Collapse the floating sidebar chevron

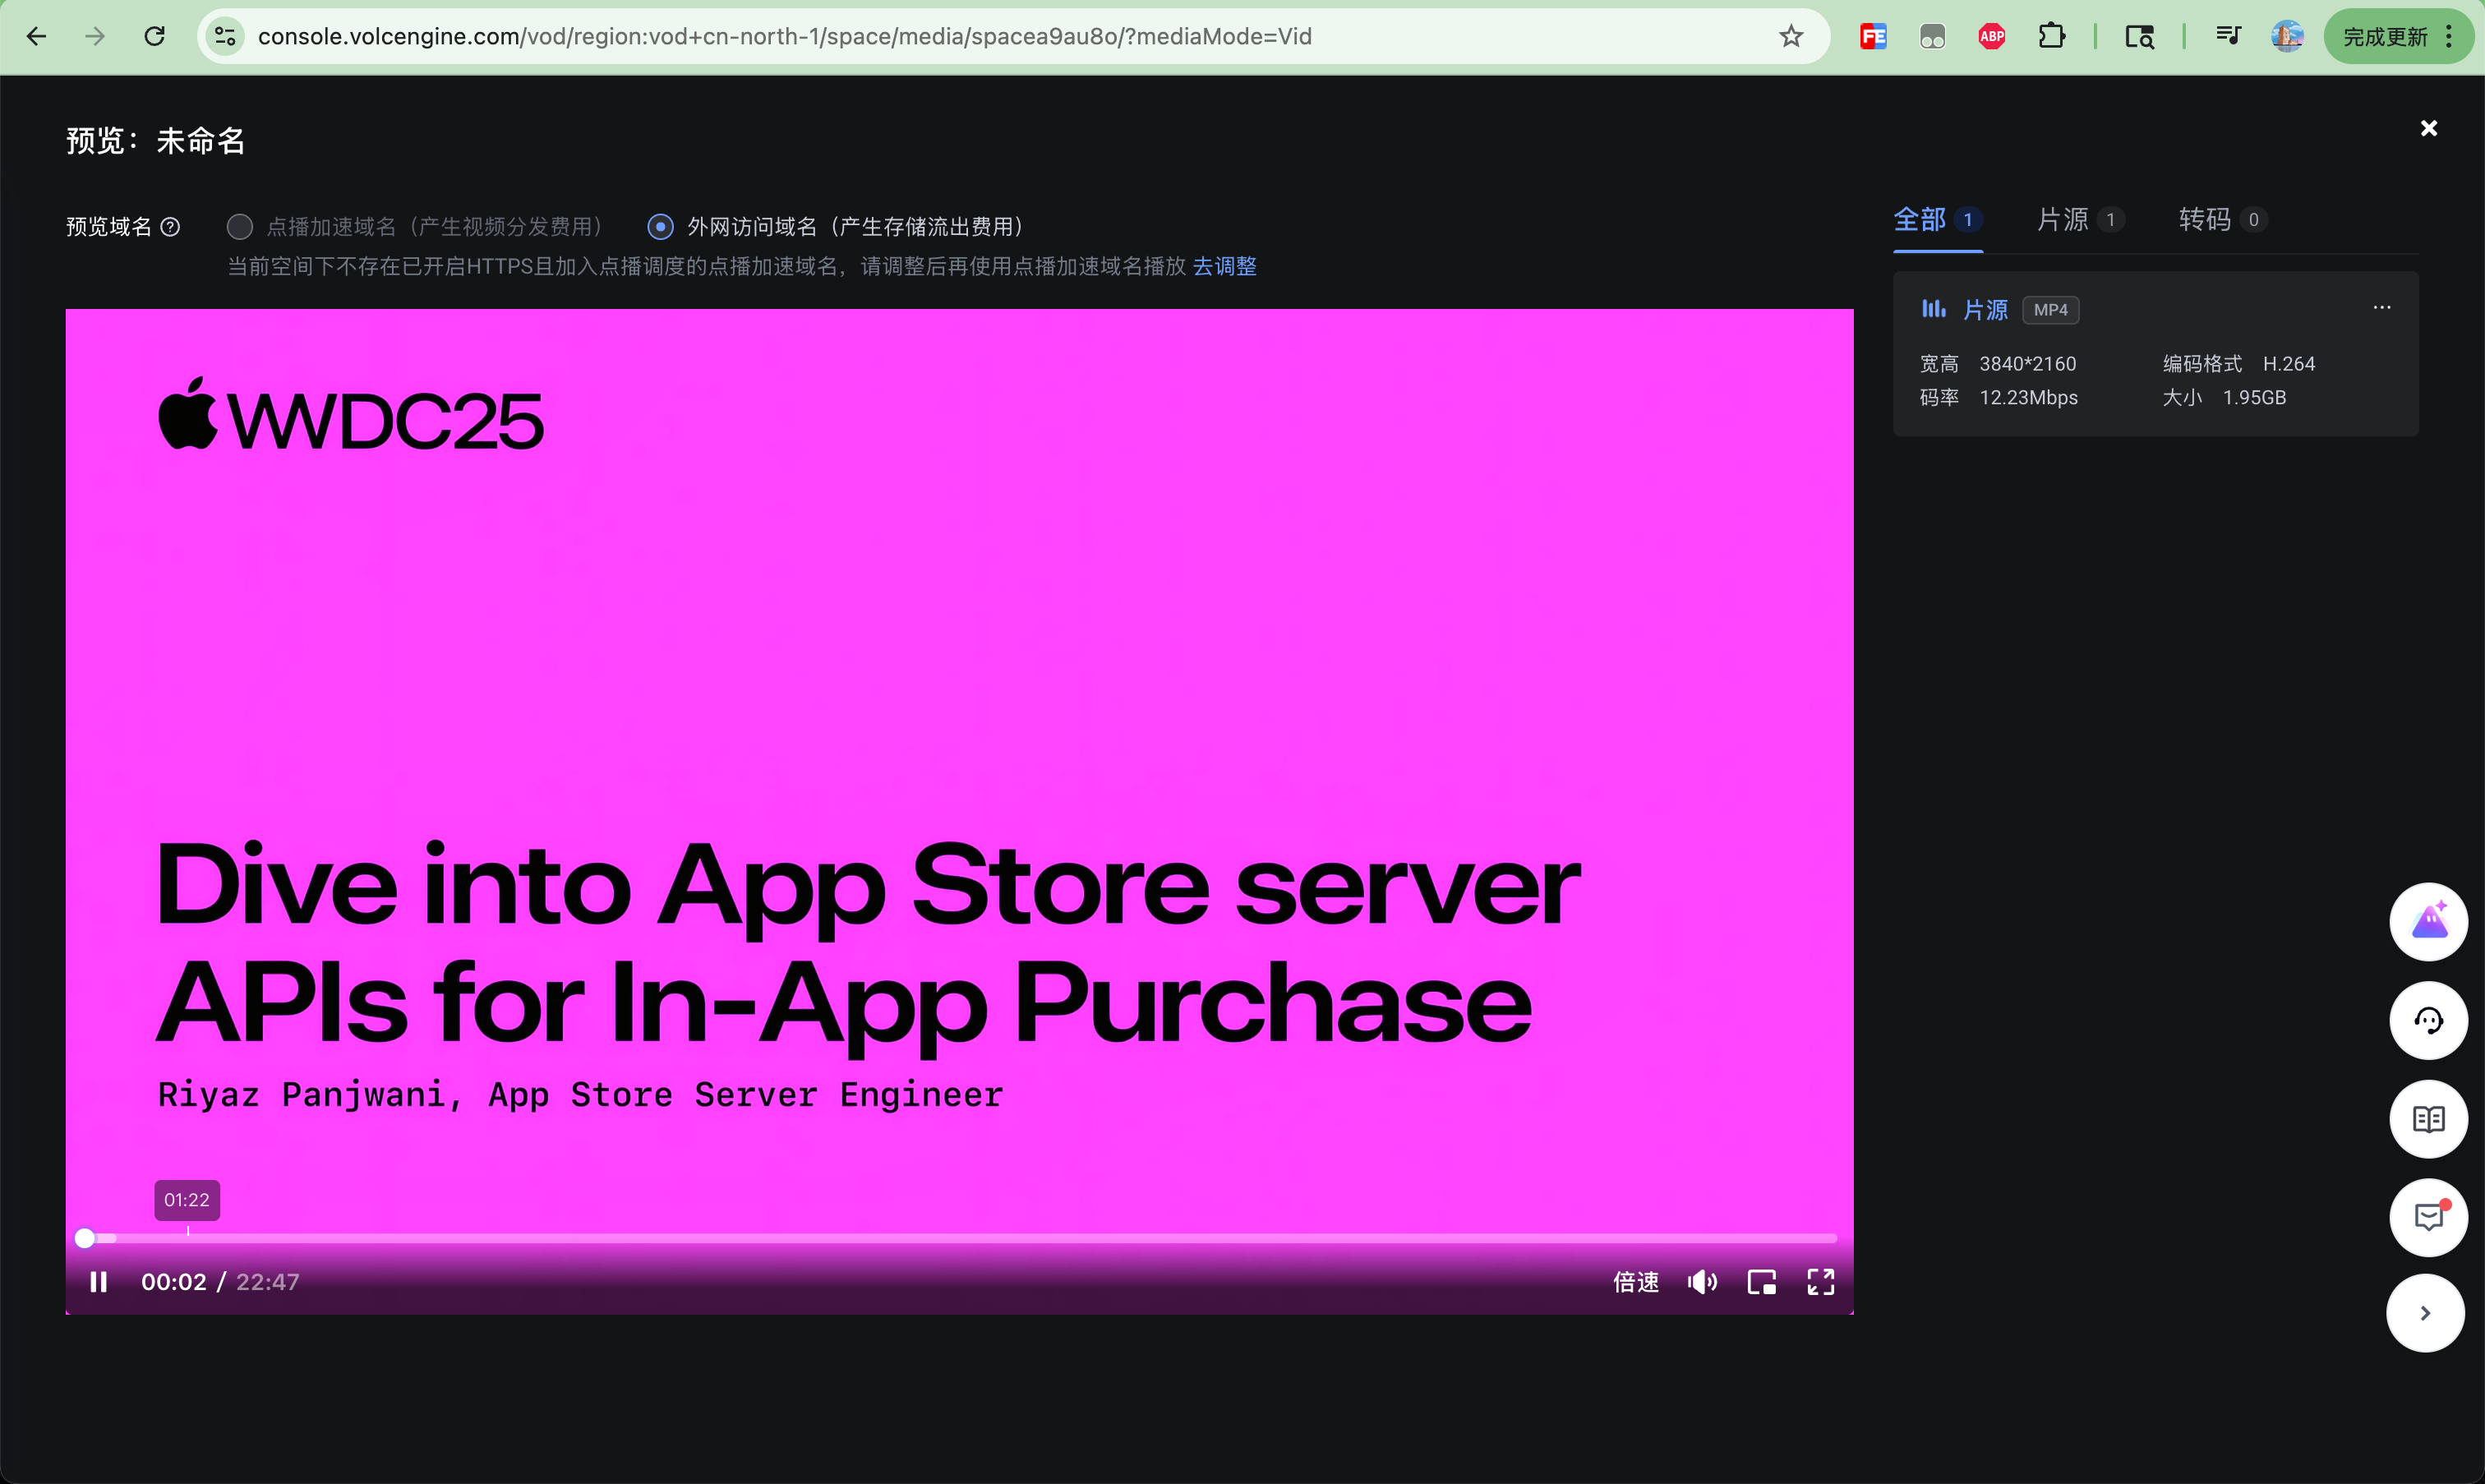click(2425, 1313)
